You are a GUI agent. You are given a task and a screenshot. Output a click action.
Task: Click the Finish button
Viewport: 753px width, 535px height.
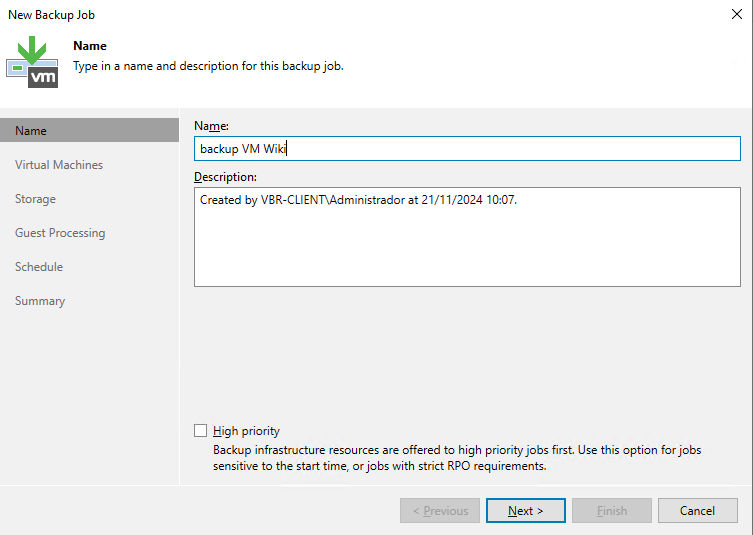pos(612,511)
